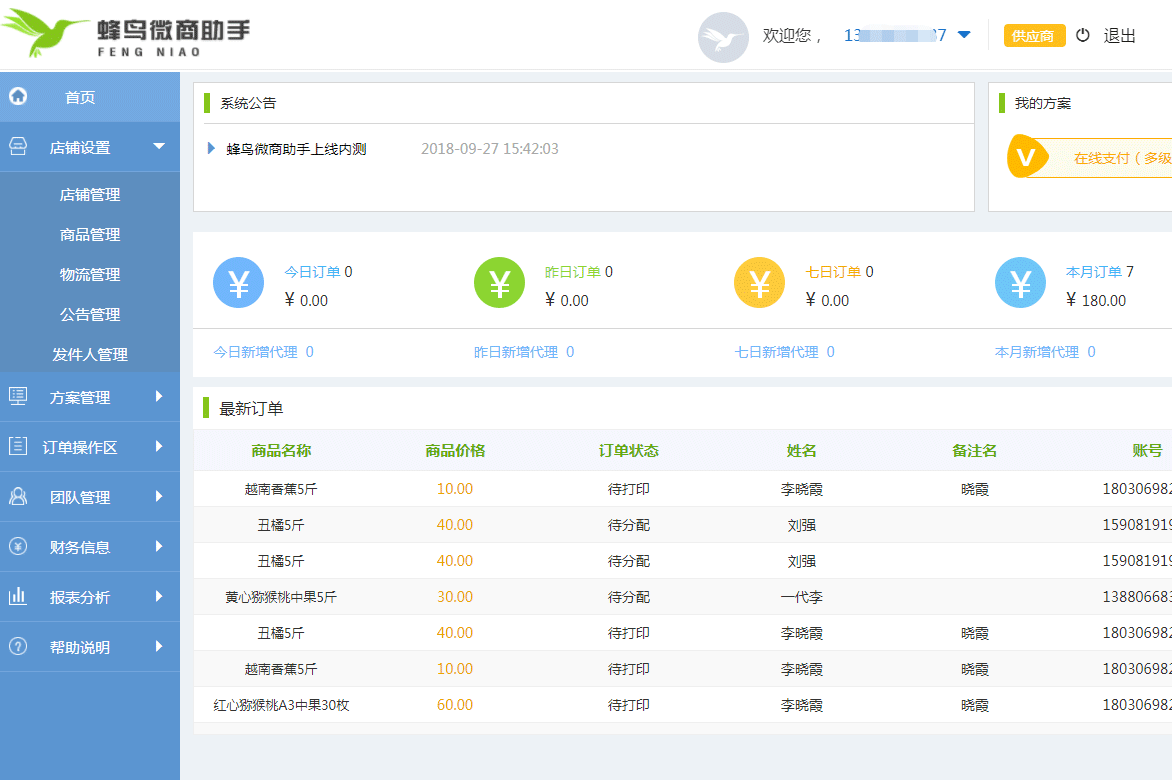
Task: Click the order list icon beside 订单操作区
Action: (x=18, y=447)
